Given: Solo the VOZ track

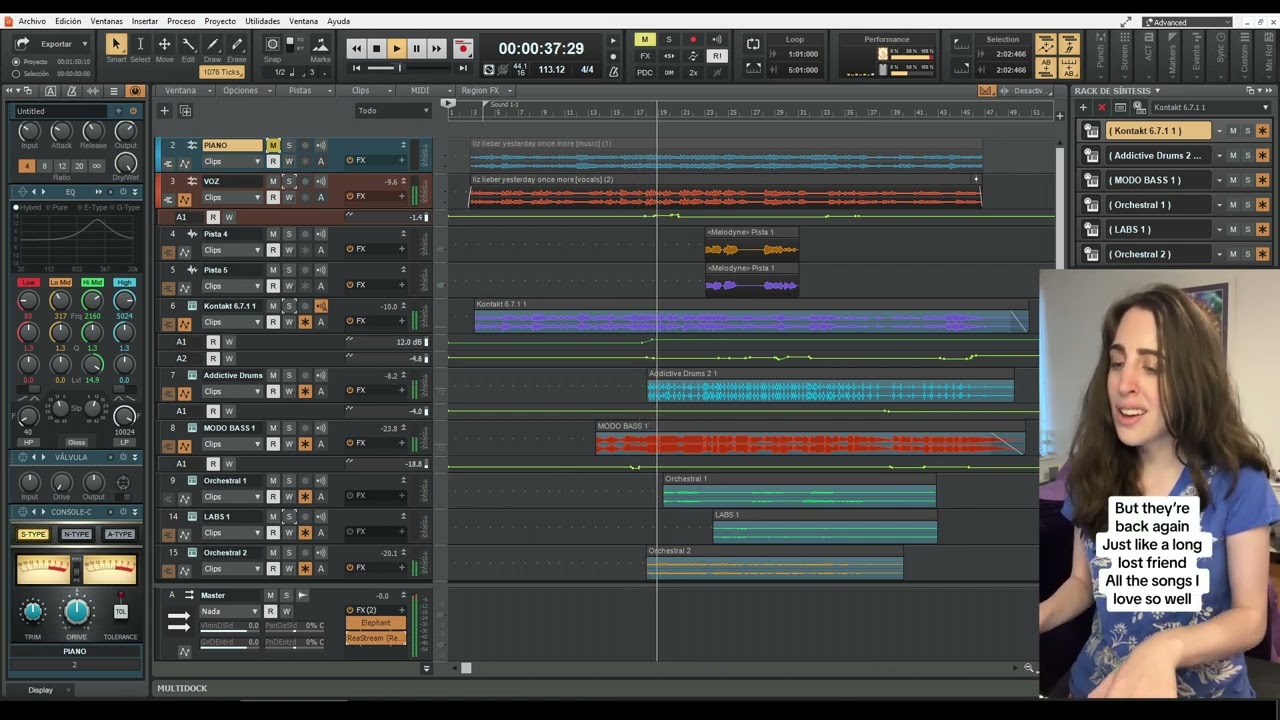Looking at the screenshot, I should coord(289,181).
